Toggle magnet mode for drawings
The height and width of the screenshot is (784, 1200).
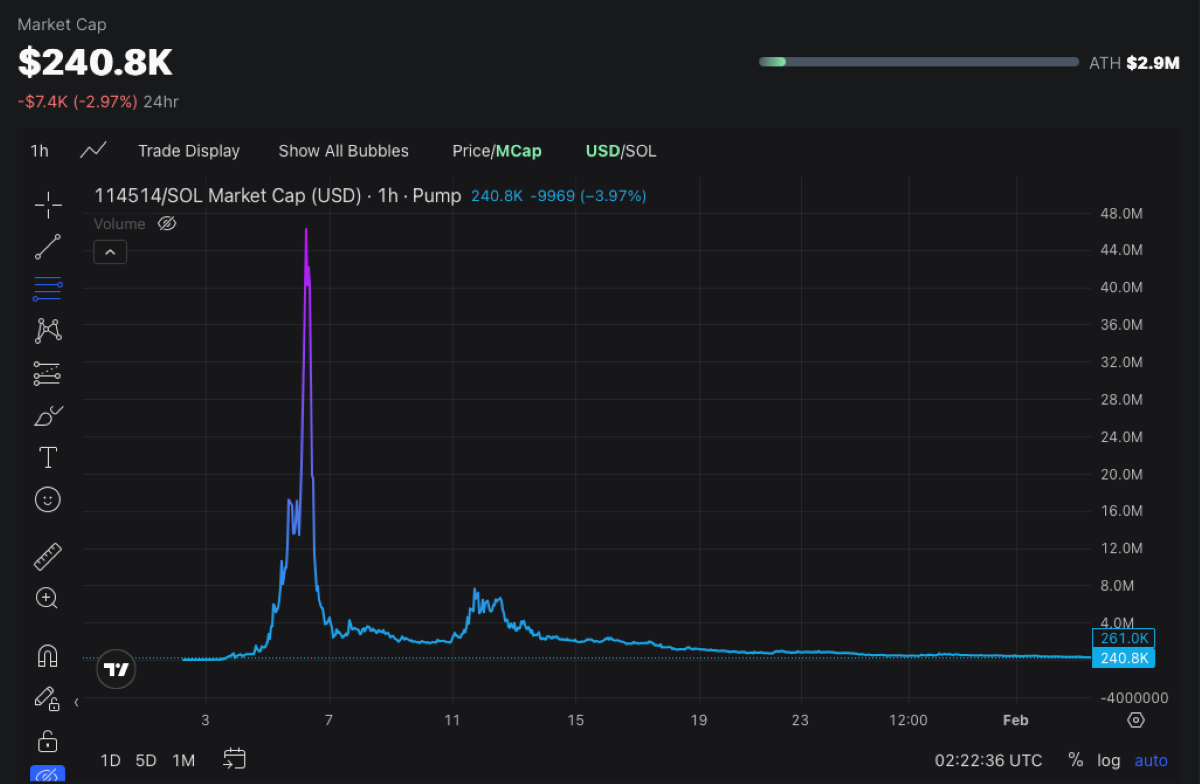pos(47,656)
